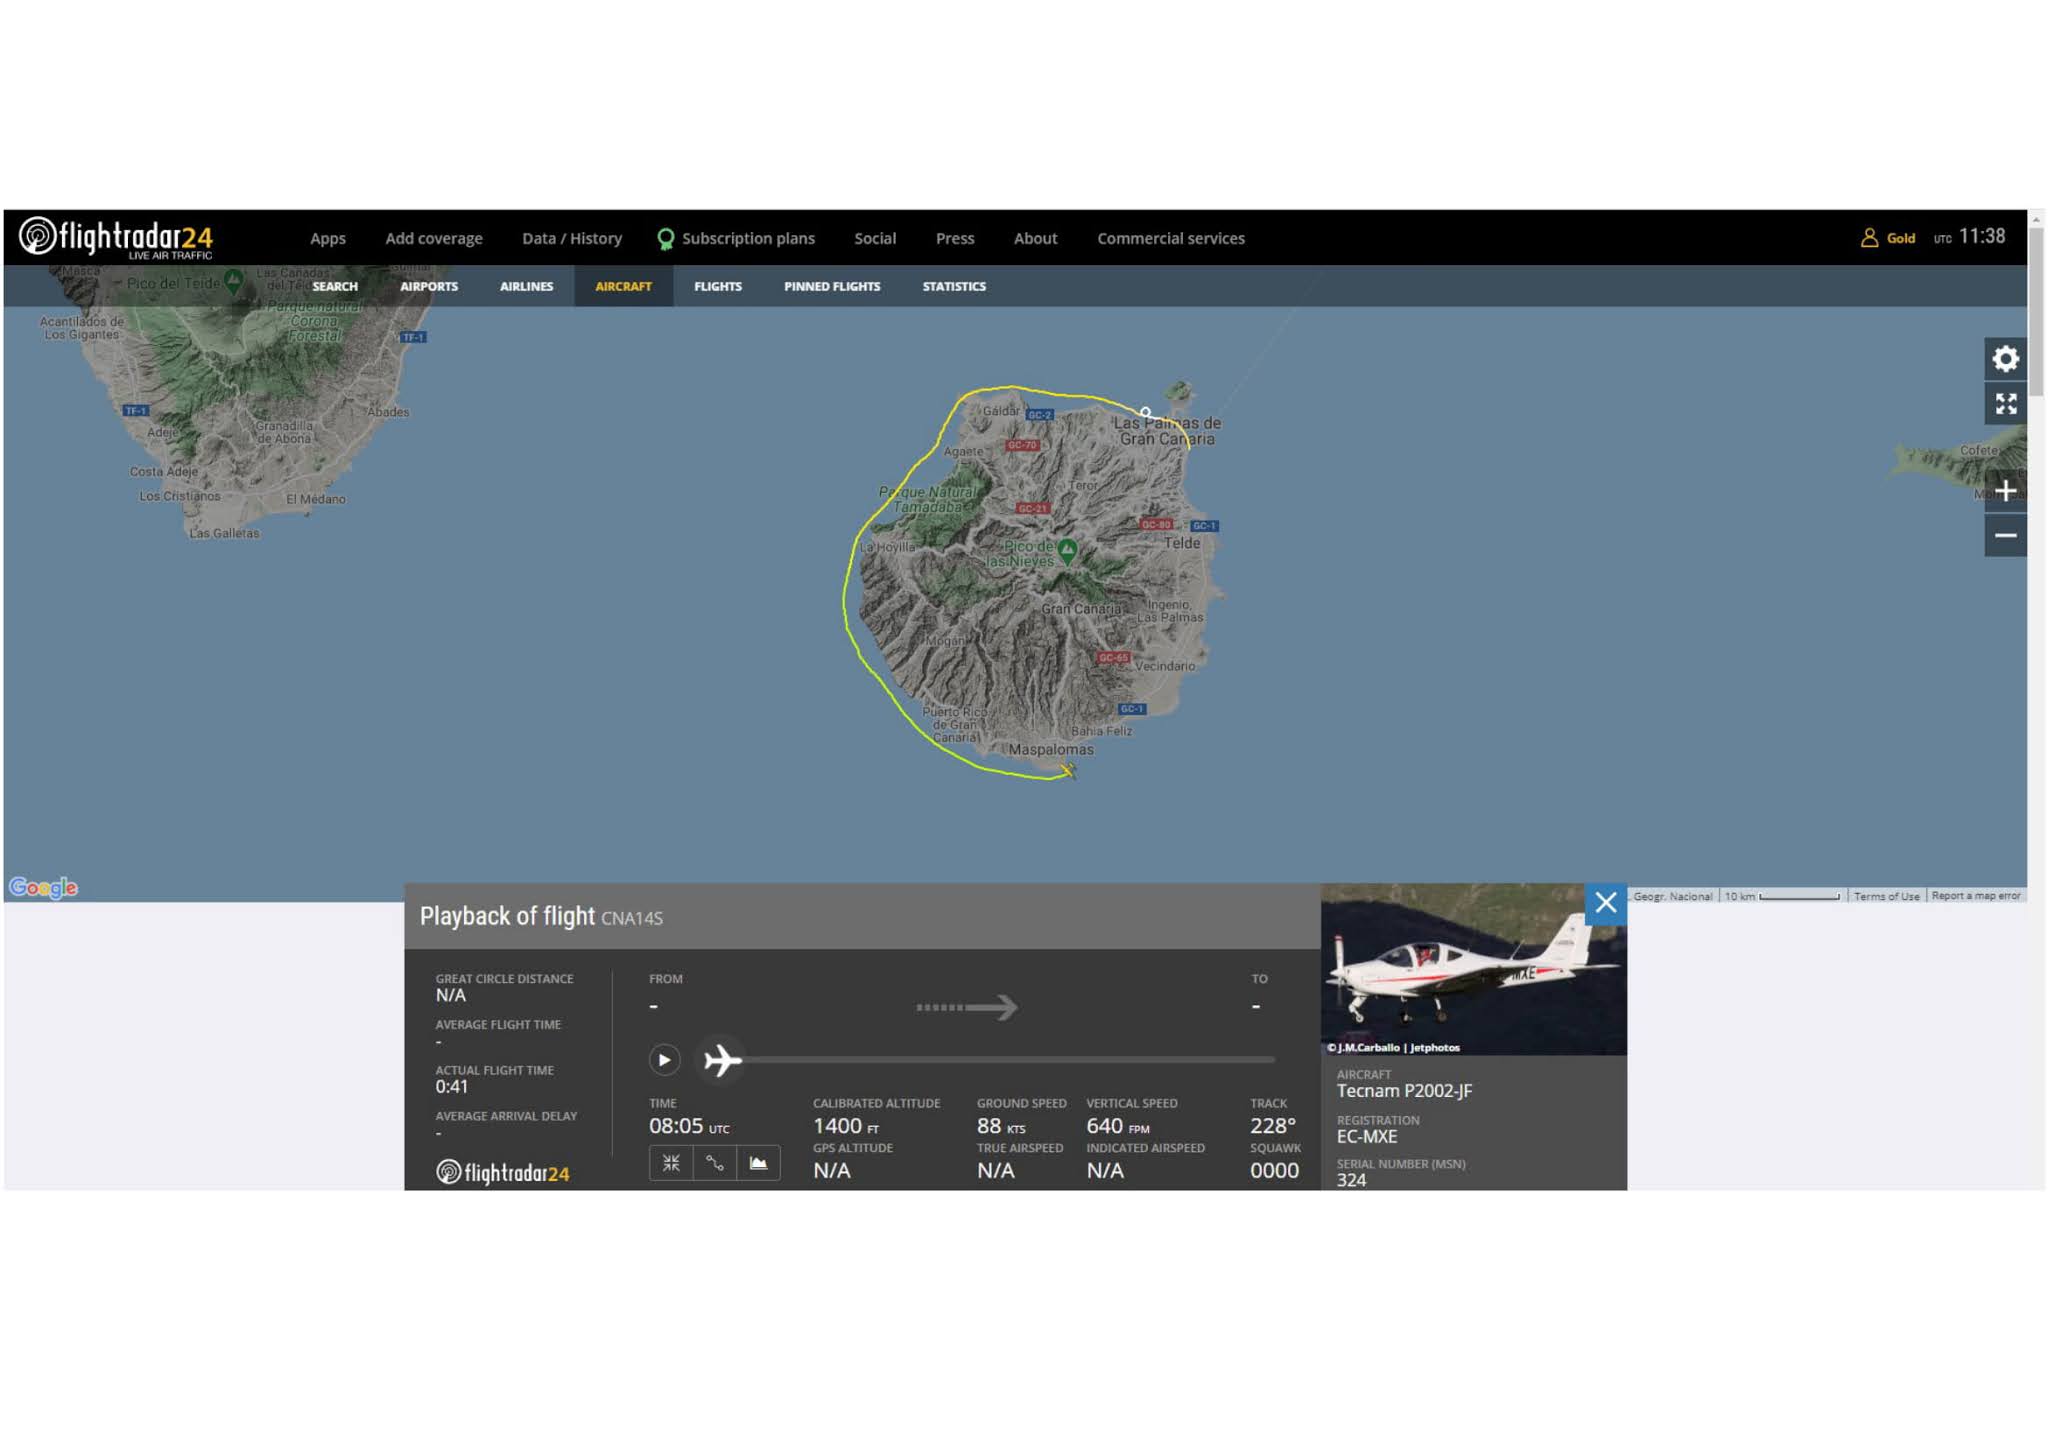Click the Telde map label

[1181, 543]
